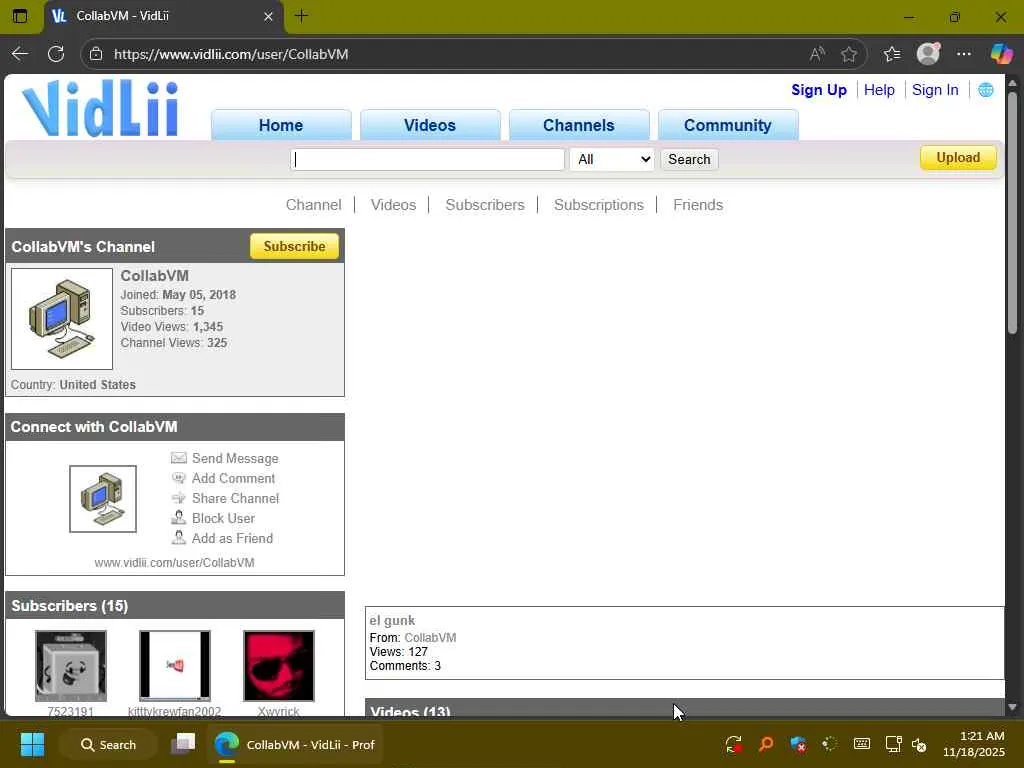The height and width of the screenshot is (768, 1024).
Task: Open the tab actions menu icon
Action: pyautogui.click(x=20, y=16)
